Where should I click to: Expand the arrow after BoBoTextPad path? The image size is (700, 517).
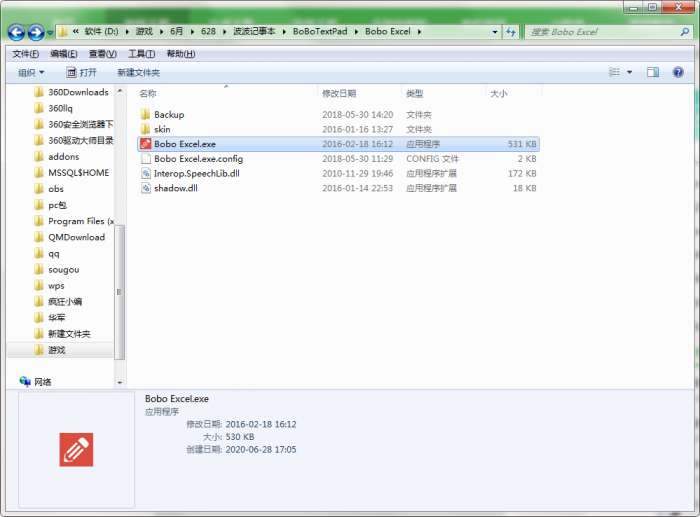pyautogui.click(x=356, y=32)
